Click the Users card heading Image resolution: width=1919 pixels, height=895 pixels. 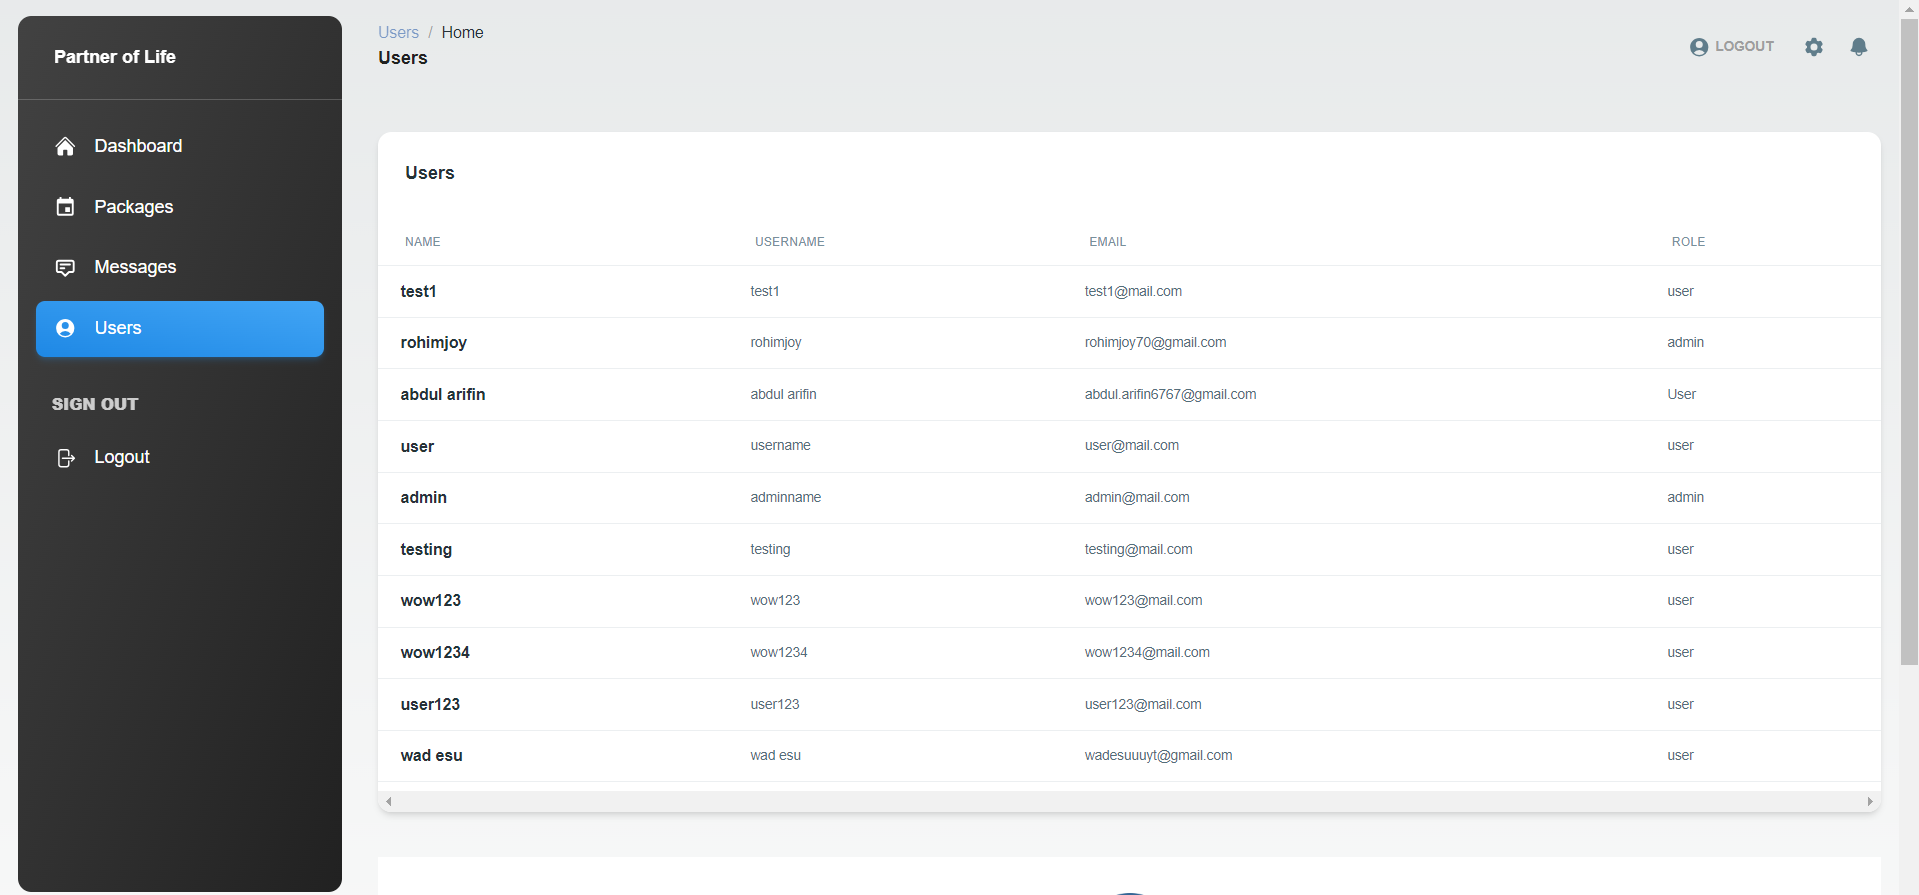click(430, 173)
